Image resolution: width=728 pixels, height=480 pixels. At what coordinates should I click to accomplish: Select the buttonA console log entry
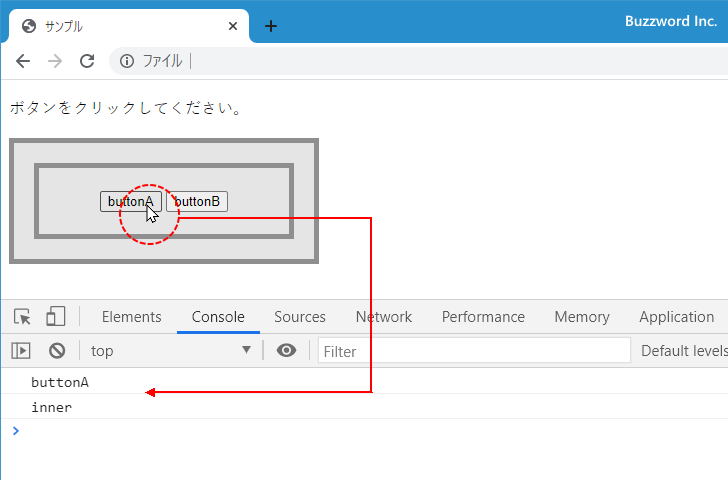pyautogui.click(x=364, y=382)
